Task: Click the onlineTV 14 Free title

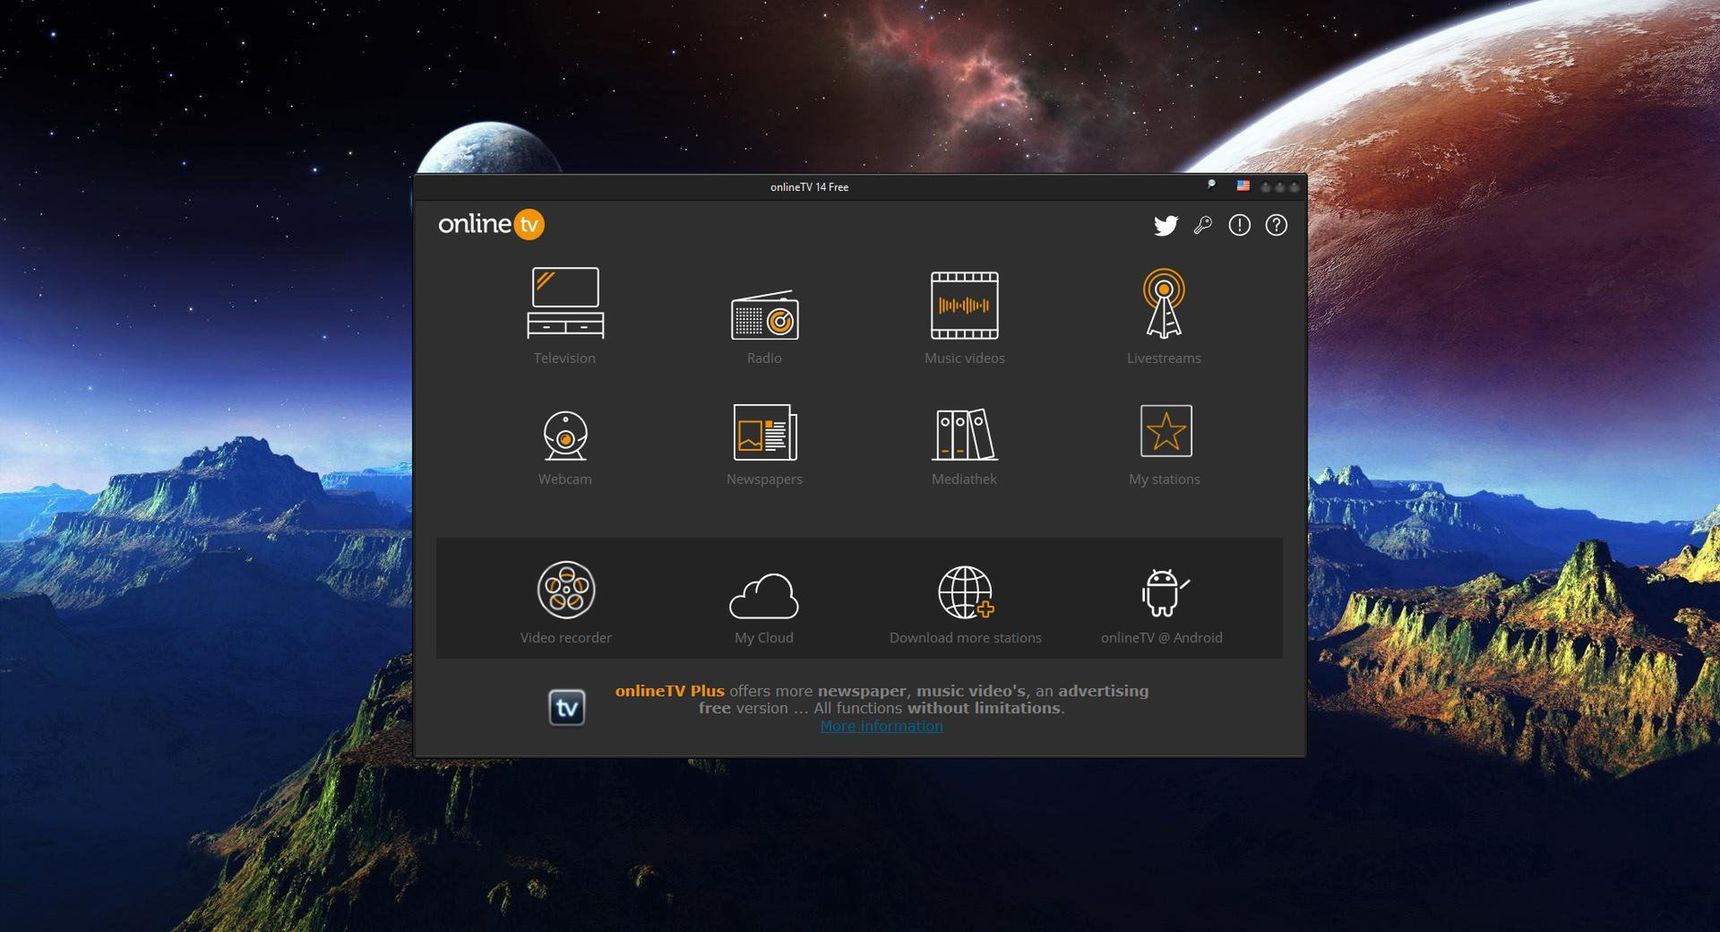Action: click(x=810, y=187)
